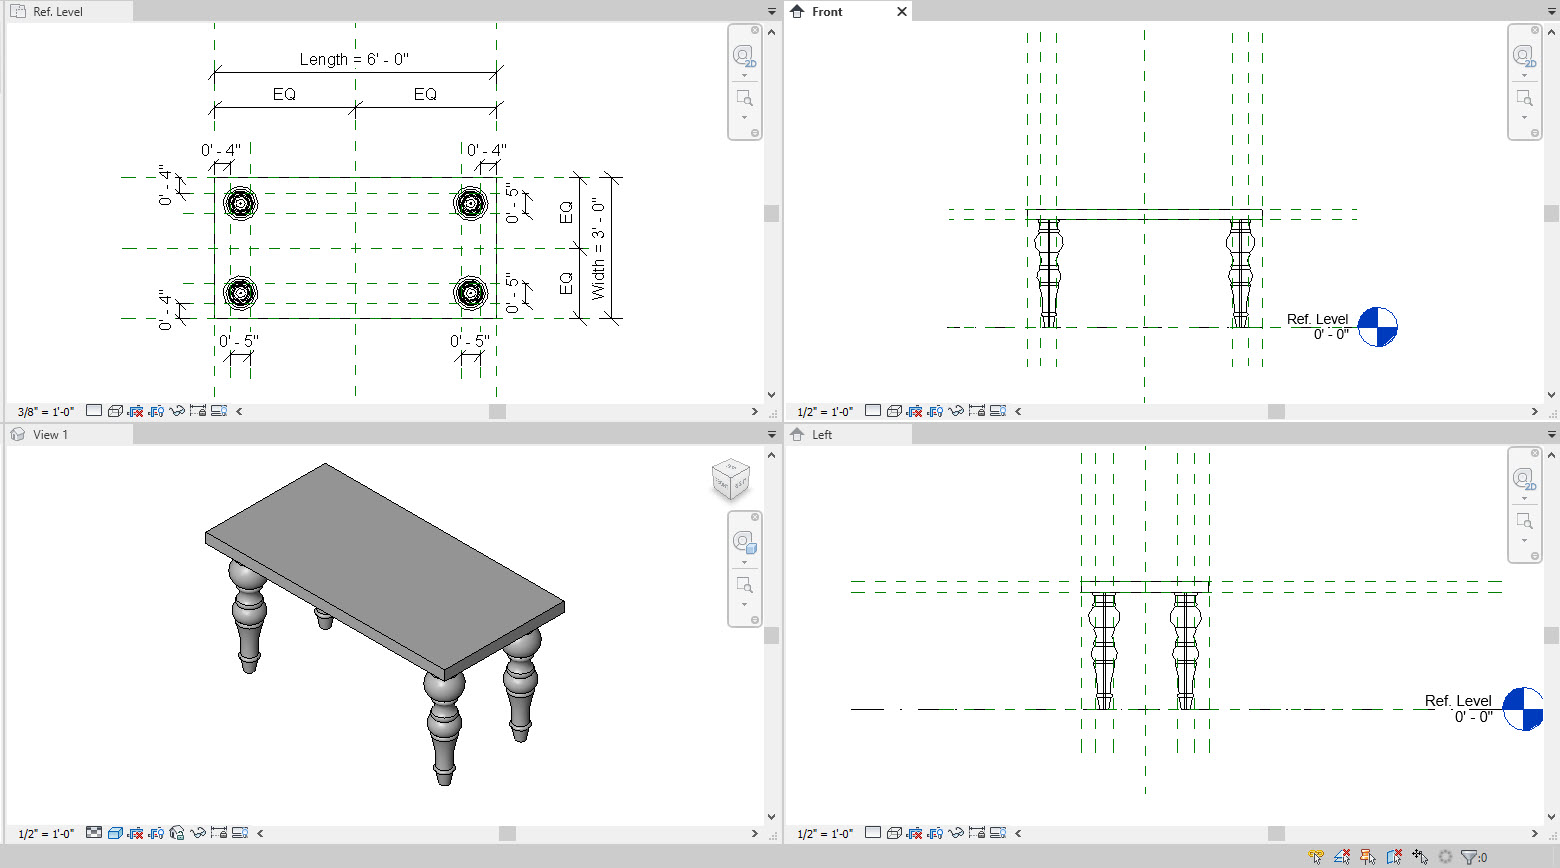Image resolution: width=1560 pixels, height=868 pixels.
Task: Click the Zoom icon in Left view navigation bar
Action: tap(1524, 521)
